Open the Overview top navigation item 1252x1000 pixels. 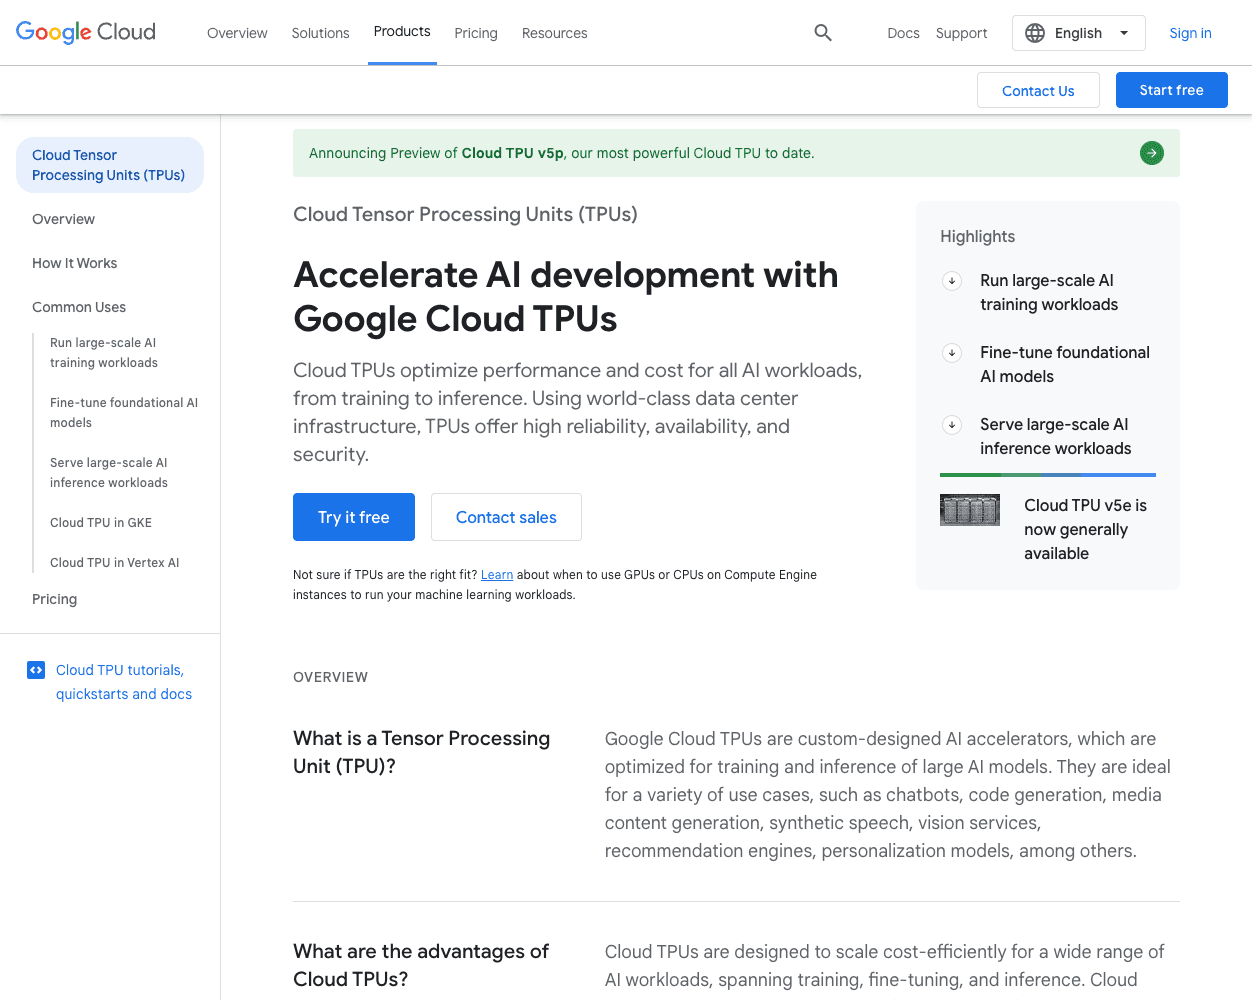237,33
